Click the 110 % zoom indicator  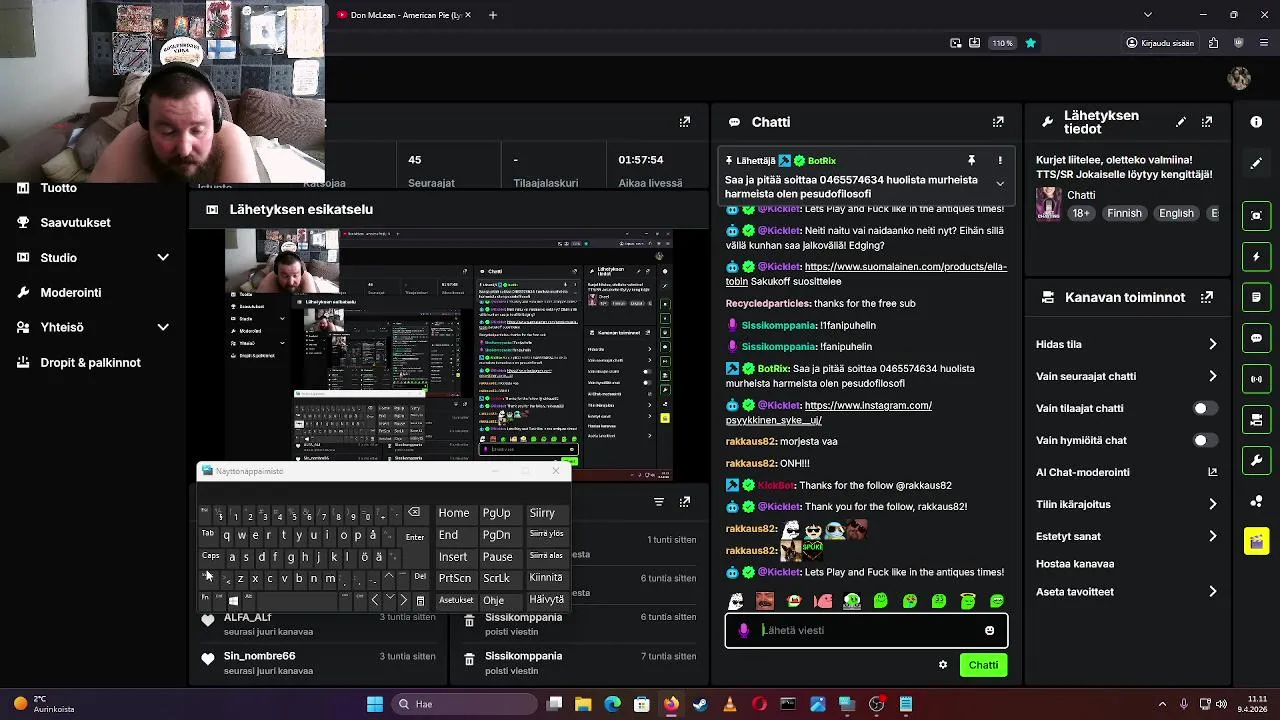1002,43
